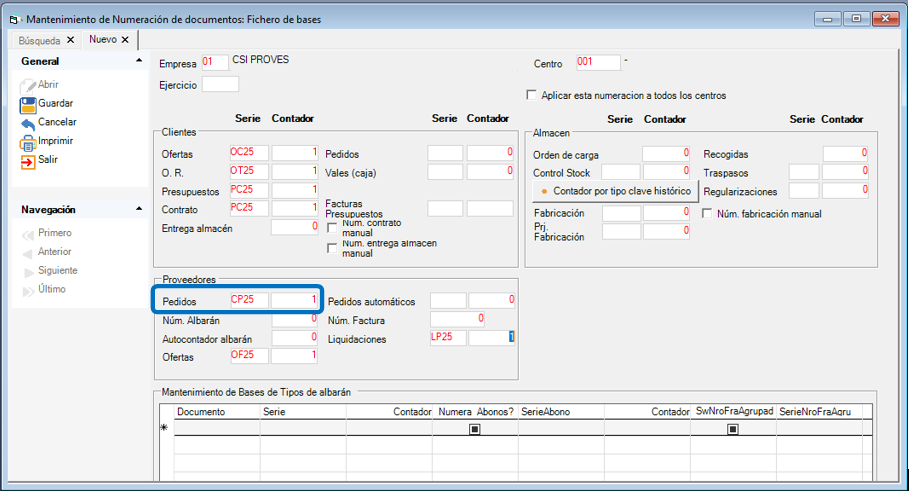Click the Salir exit icon
The image size is (910, 491).
27,161
